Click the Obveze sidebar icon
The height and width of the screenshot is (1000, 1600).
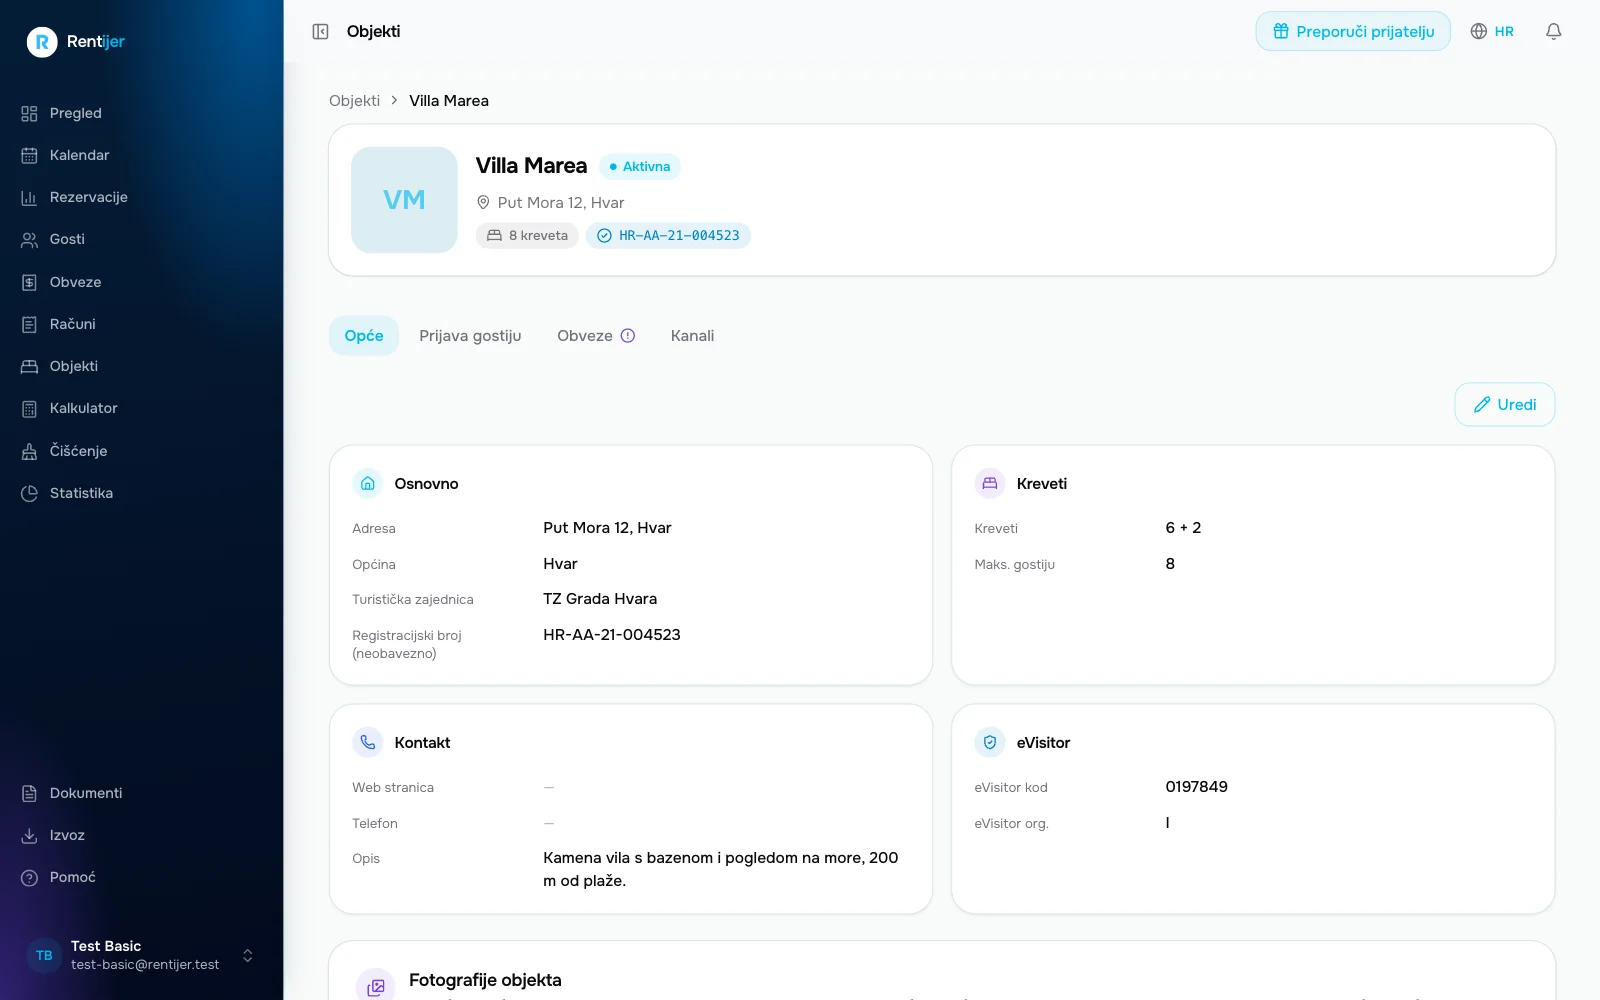[x=29, y=282]
